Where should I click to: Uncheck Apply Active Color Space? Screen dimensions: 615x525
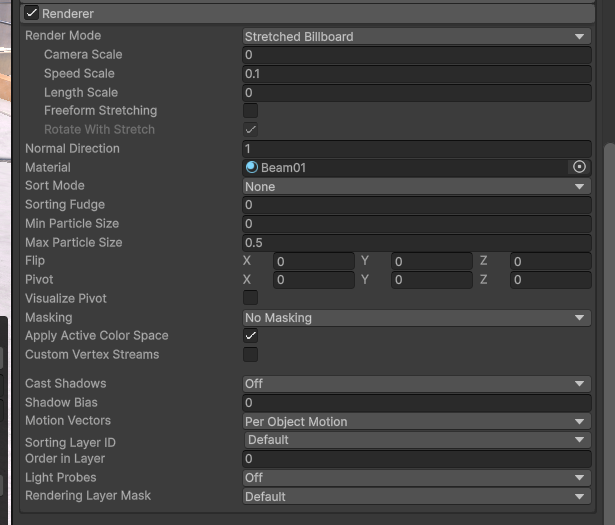point(251,336)
